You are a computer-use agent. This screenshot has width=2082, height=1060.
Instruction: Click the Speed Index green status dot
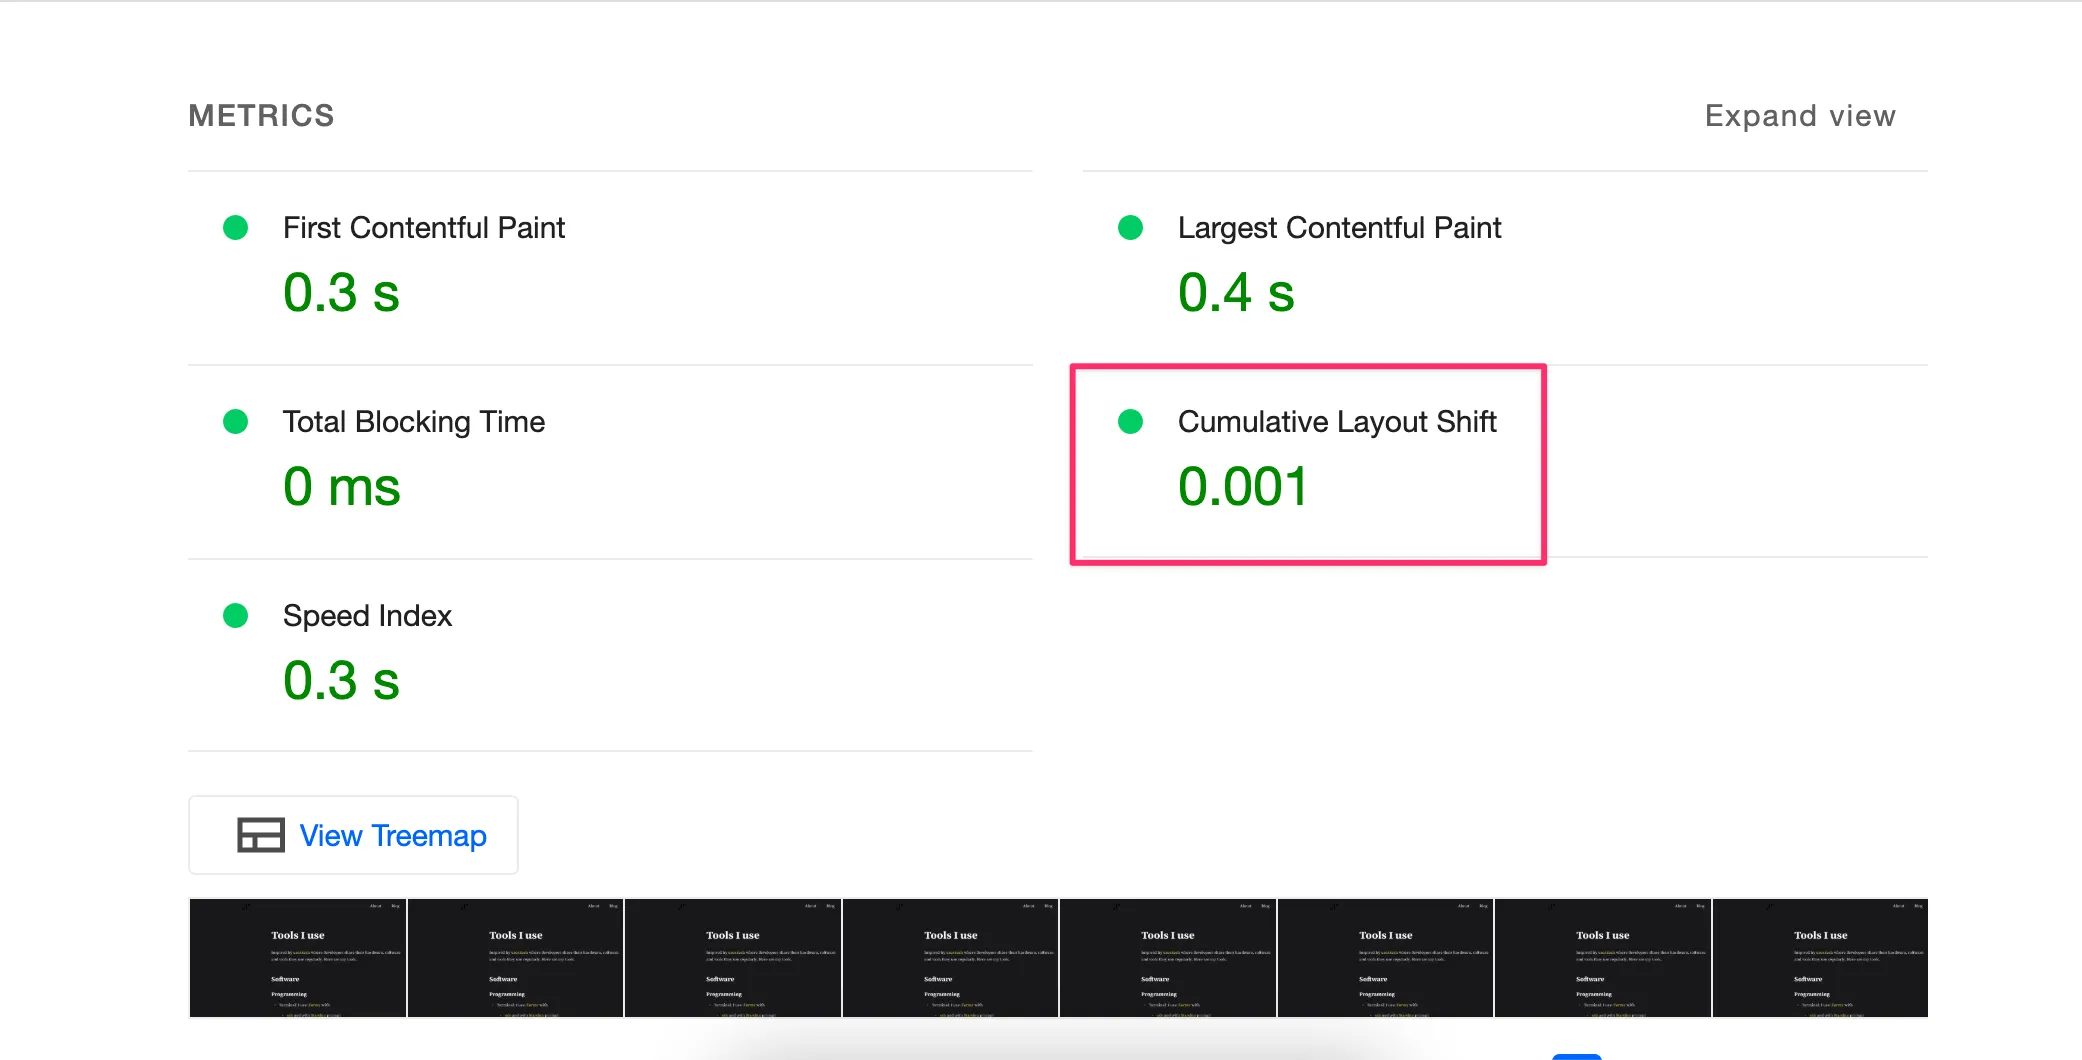[235, 616]
